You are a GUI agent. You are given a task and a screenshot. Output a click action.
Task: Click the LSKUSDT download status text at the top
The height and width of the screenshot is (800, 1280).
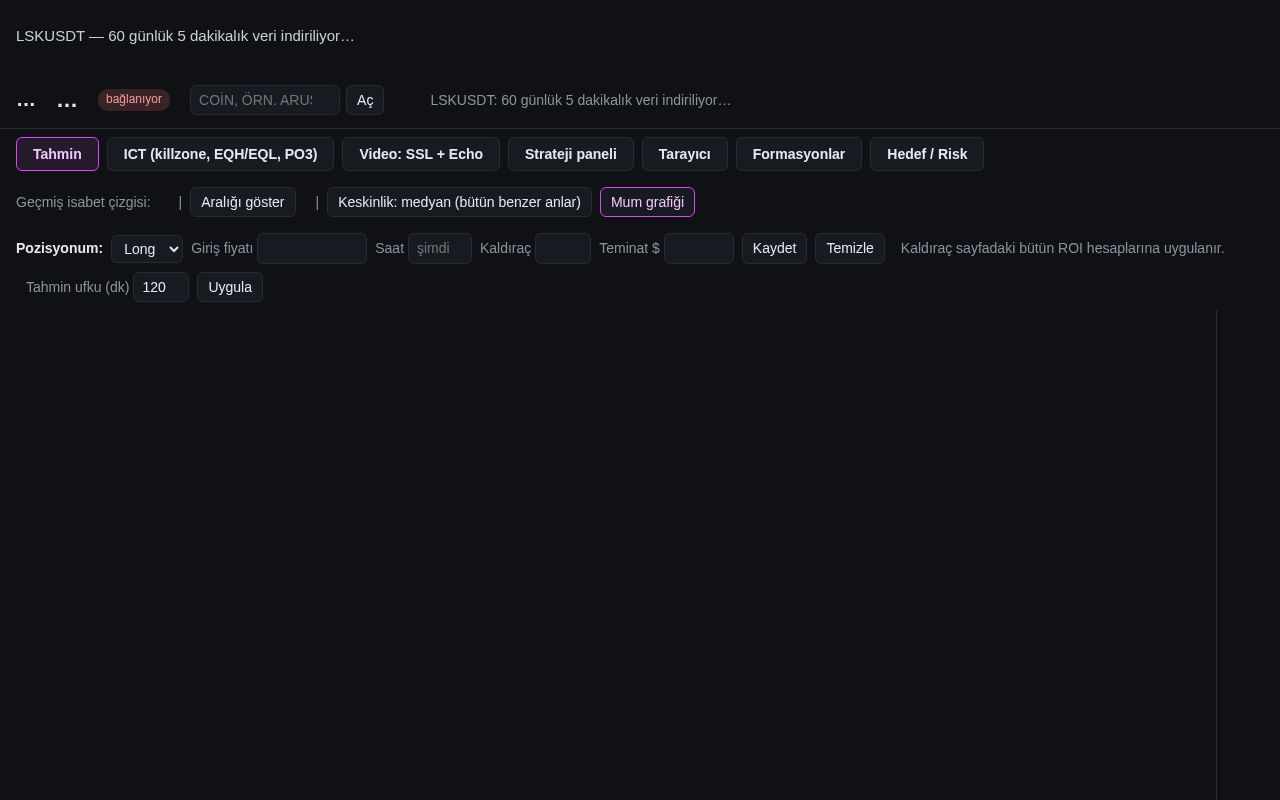(185, 36)
